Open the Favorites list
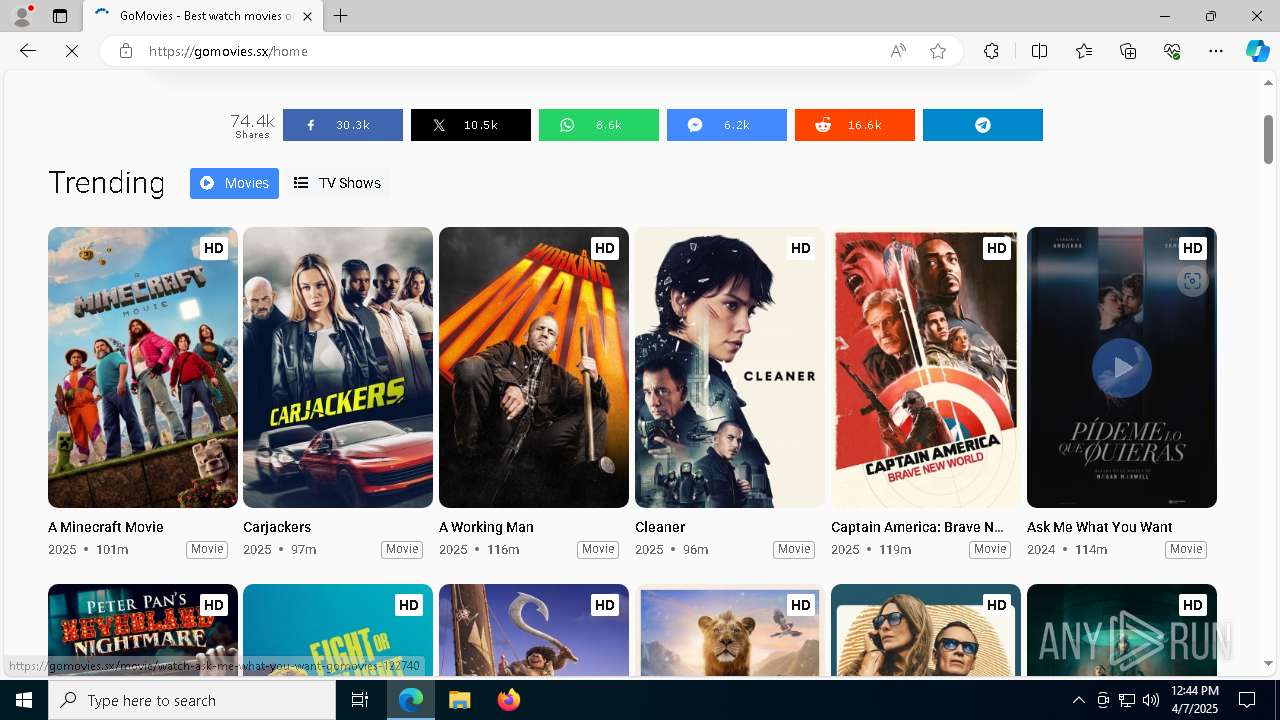The height and width of the screenshot is (720, 1280). (1084, 51)
